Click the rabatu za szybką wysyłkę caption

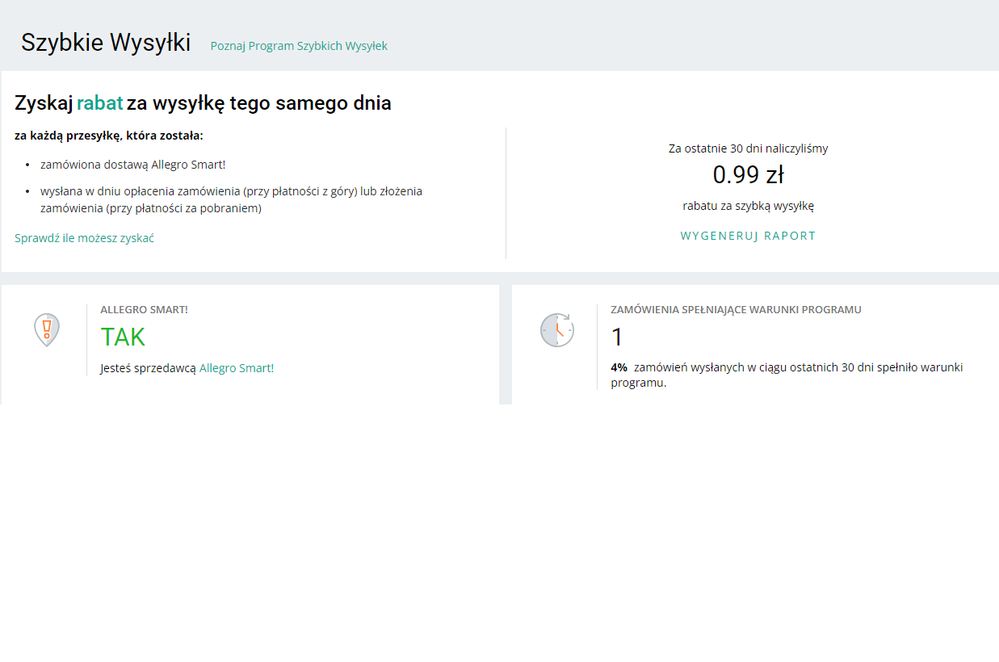click(x=747, y=205)
